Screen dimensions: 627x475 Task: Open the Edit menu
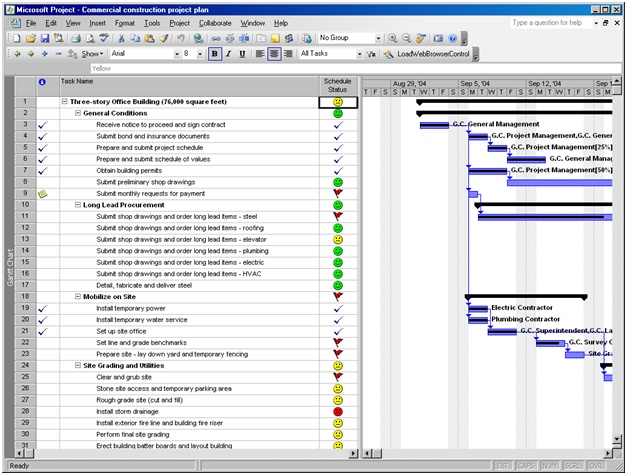coord(51,23)
